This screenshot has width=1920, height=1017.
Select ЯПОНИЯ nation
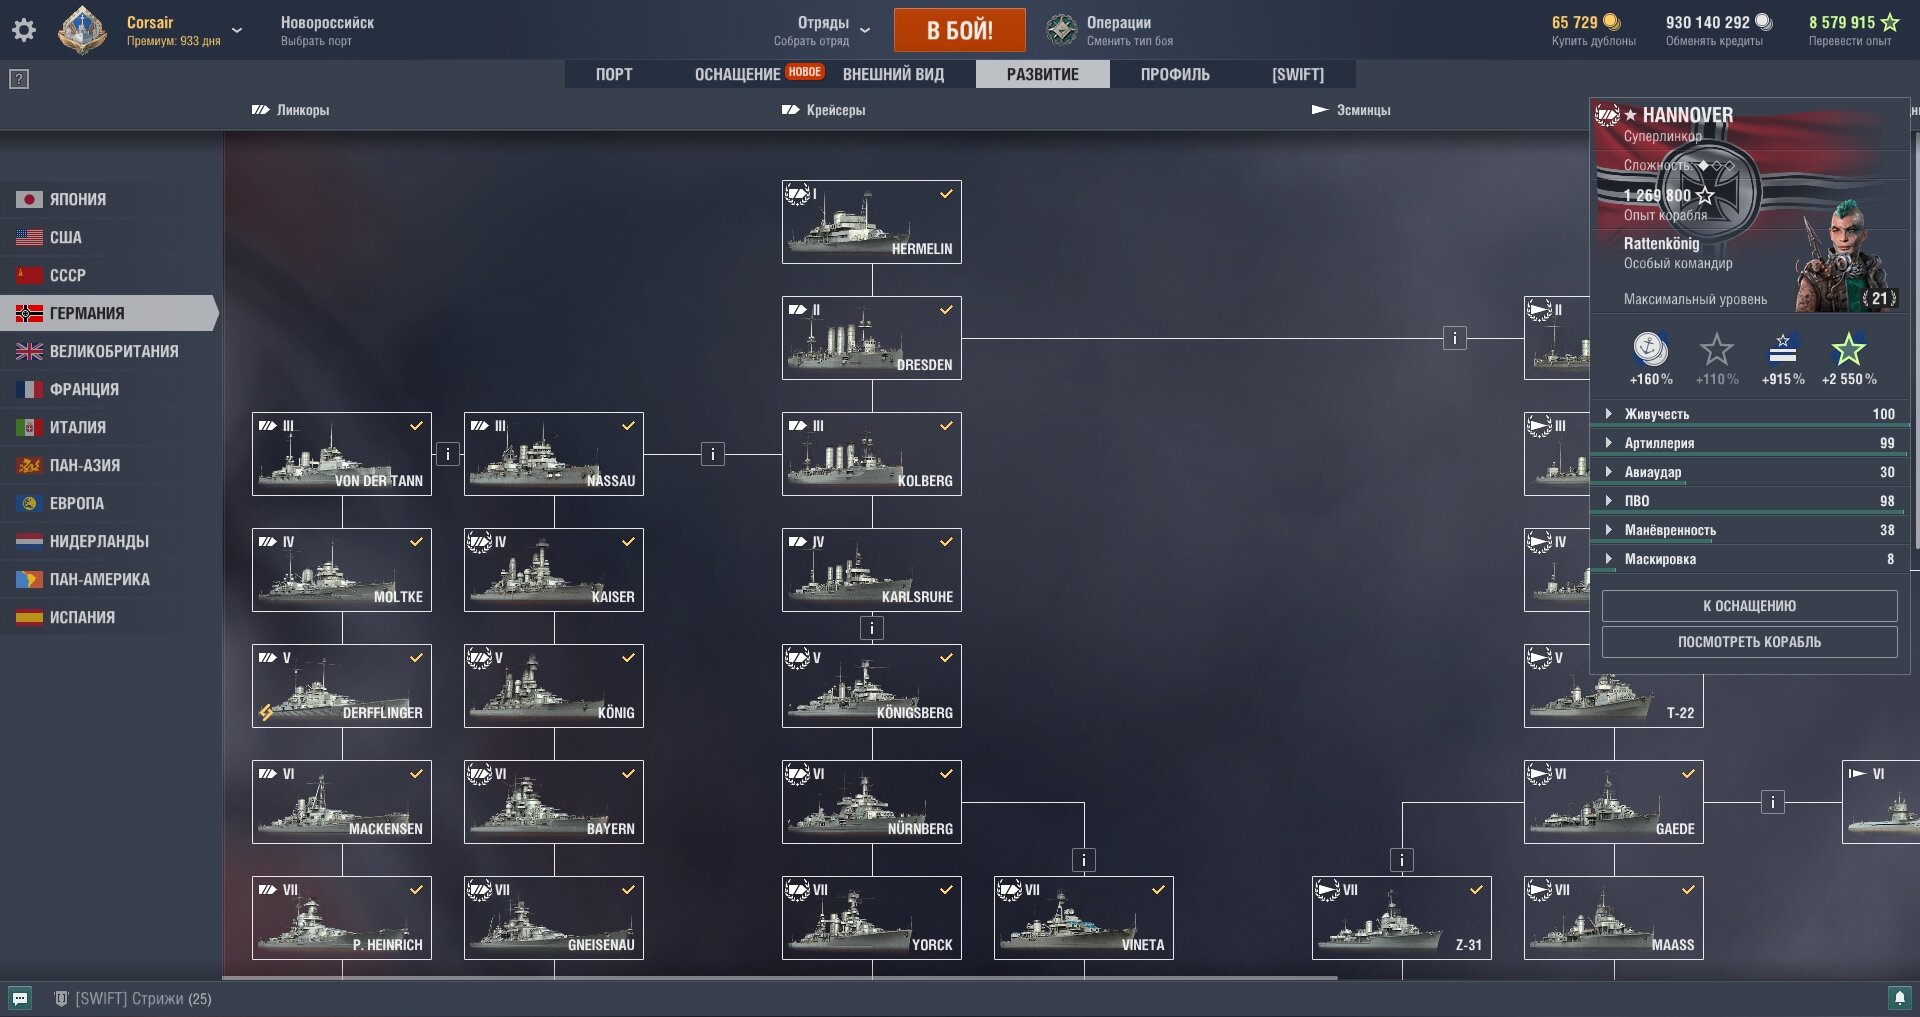[x=110, y=199]
